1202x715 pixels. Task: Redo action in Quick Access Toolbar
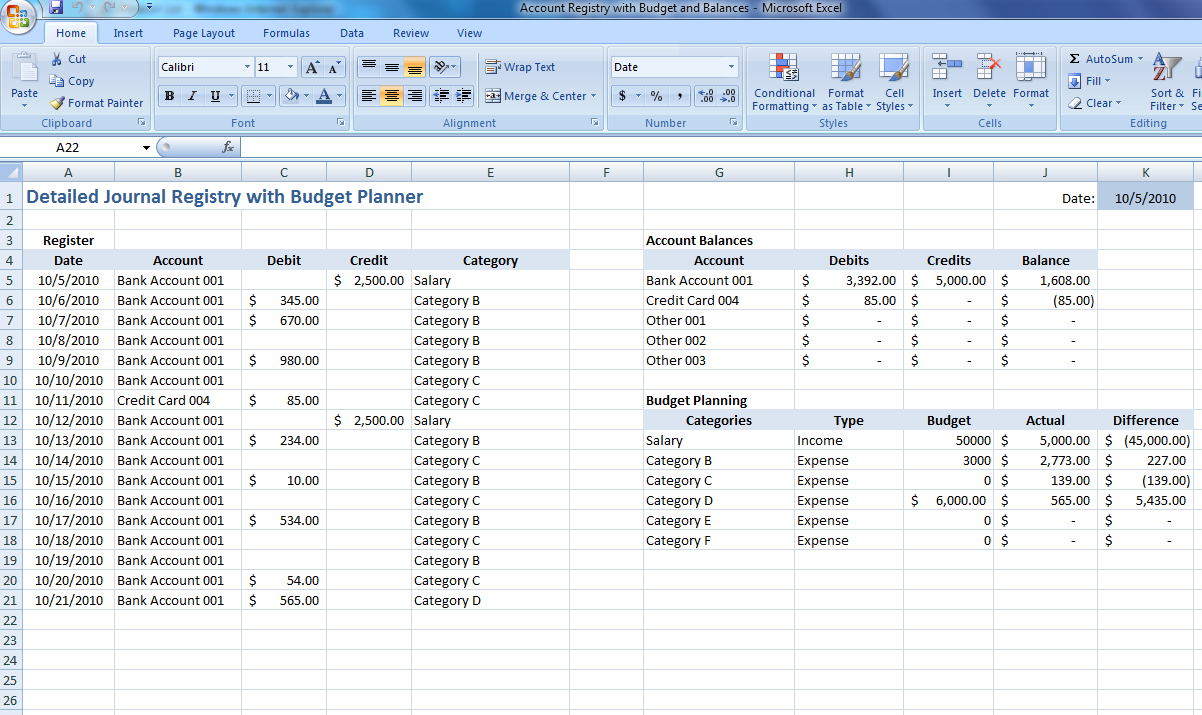point(112,7)
